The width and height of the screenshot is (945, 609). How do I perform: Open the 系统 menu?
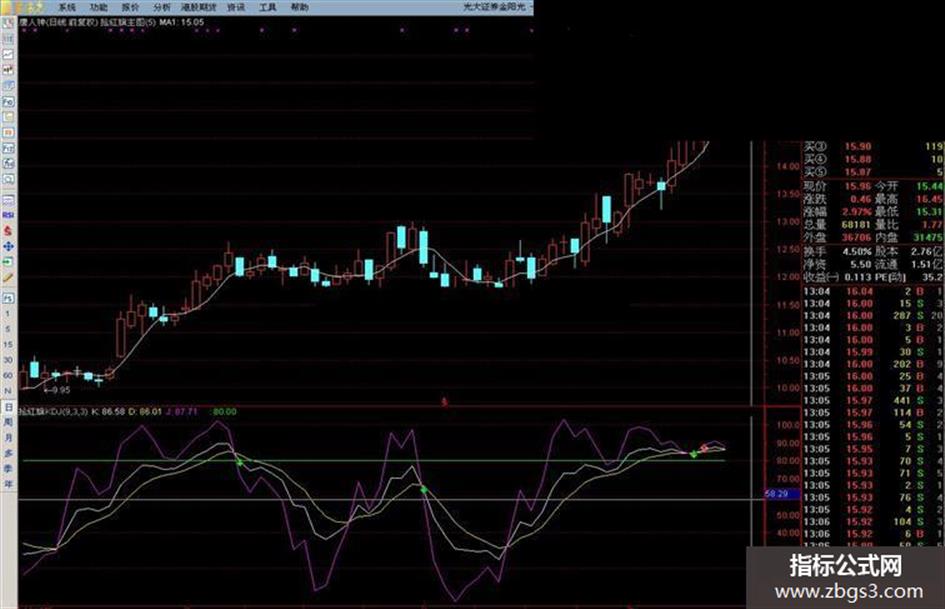pos(67,7)
